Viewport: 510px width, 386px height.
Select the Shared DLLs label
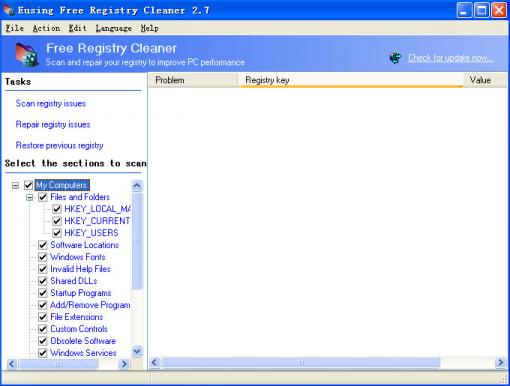point(74,281)
